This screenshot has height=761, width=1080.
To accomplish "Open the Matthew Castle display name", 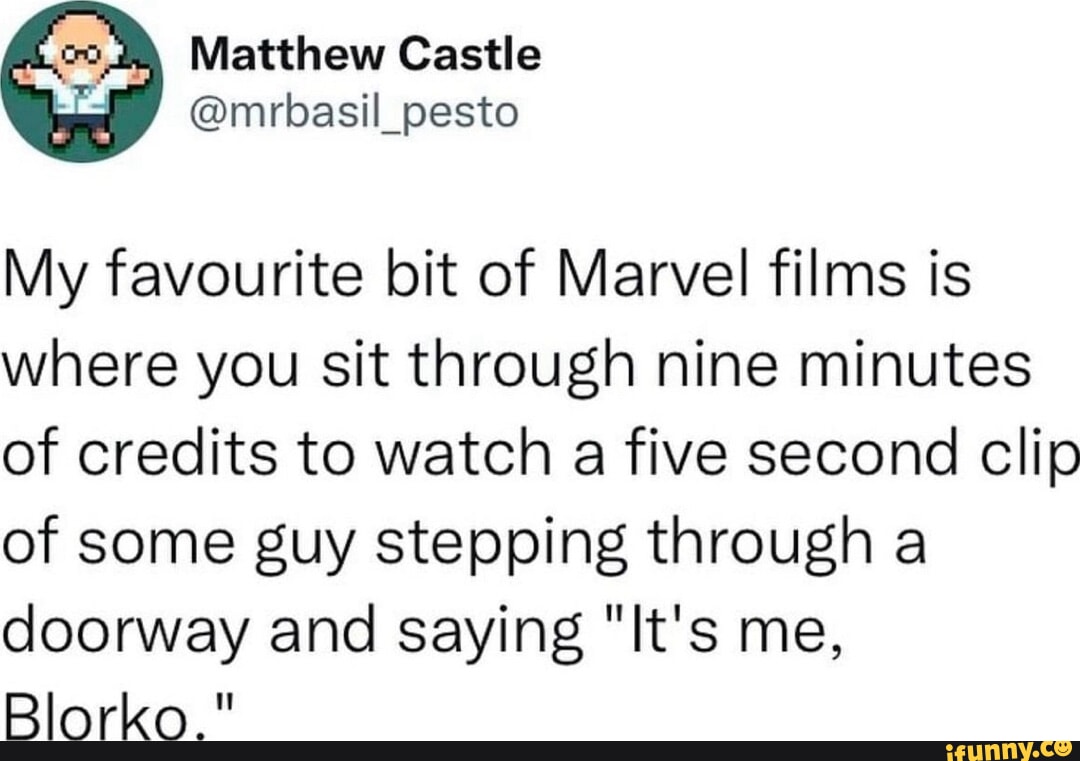I will point(365,56).
